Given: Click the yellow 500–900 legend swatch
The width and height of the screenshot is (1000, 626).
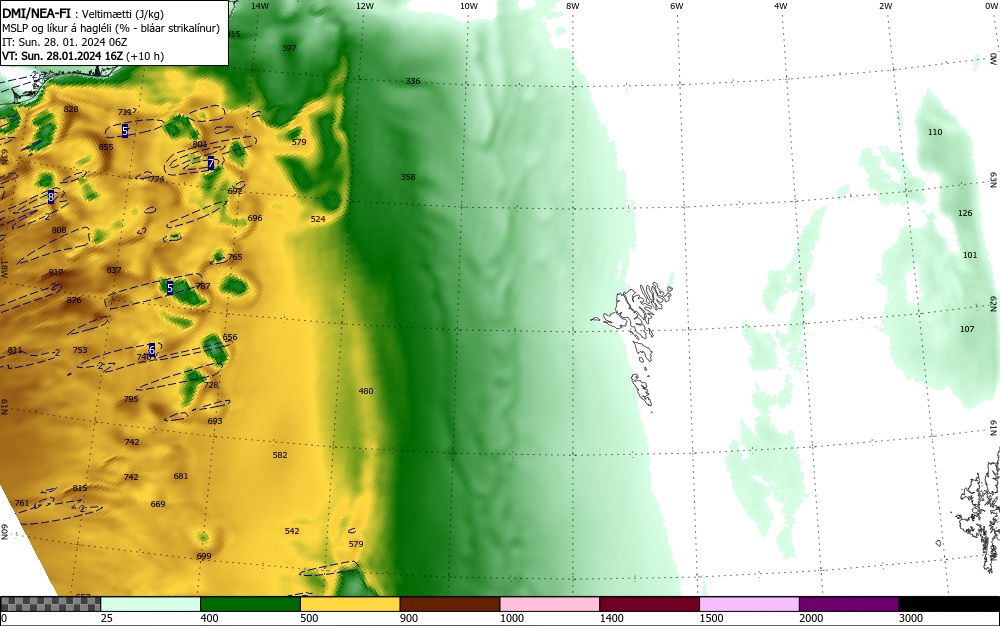Looking at the screenshot, I should coord(350,604).
